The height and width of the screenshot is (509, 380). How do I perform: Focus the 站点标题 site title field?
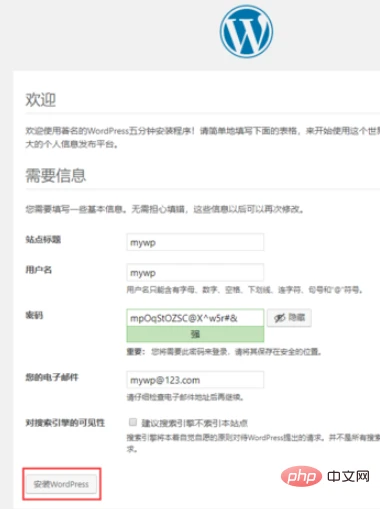pyautogui.click(x=195, y=242)
